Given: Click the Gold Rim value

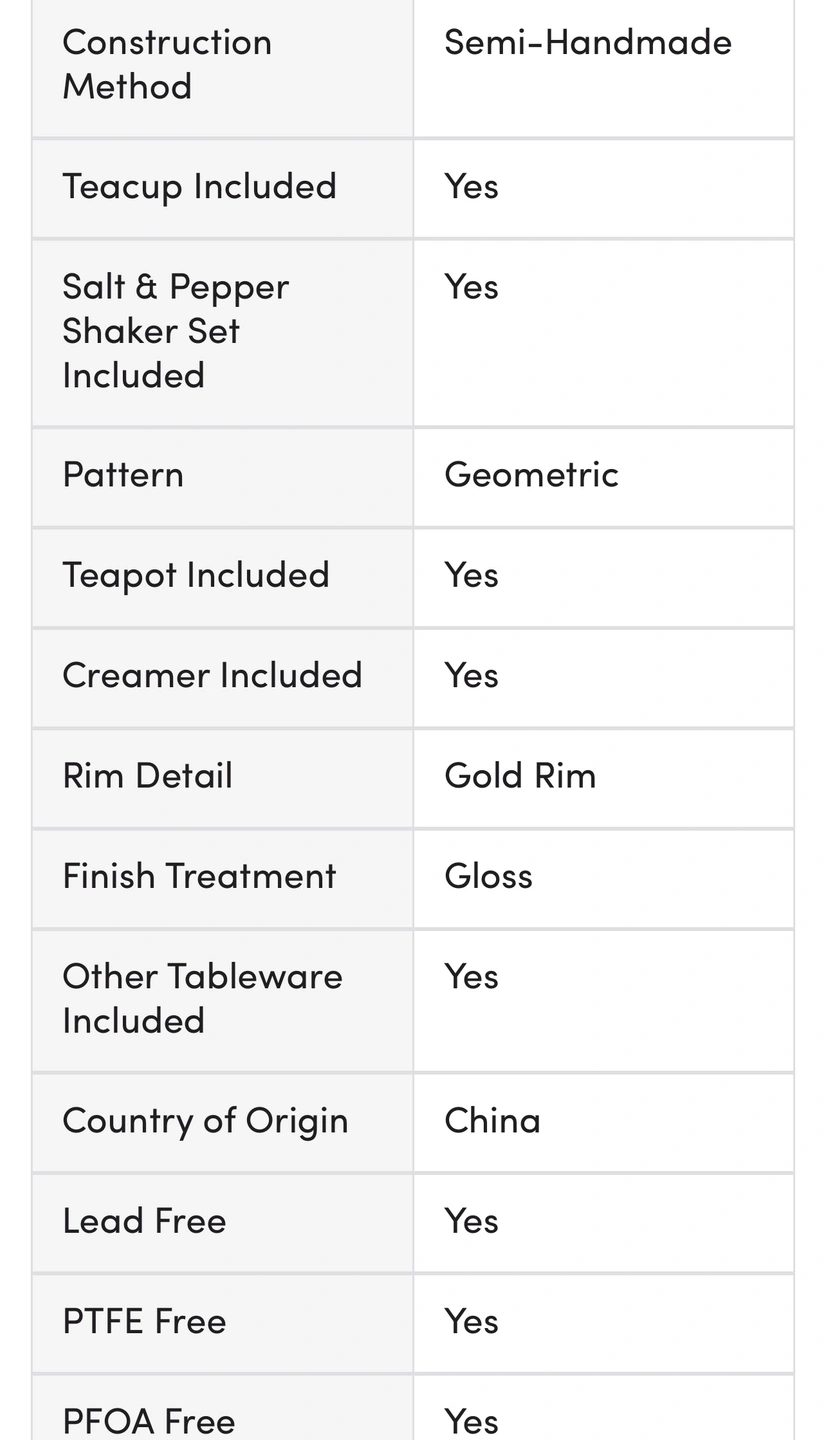Looking at the screenshot, I should tap(520, 775).
